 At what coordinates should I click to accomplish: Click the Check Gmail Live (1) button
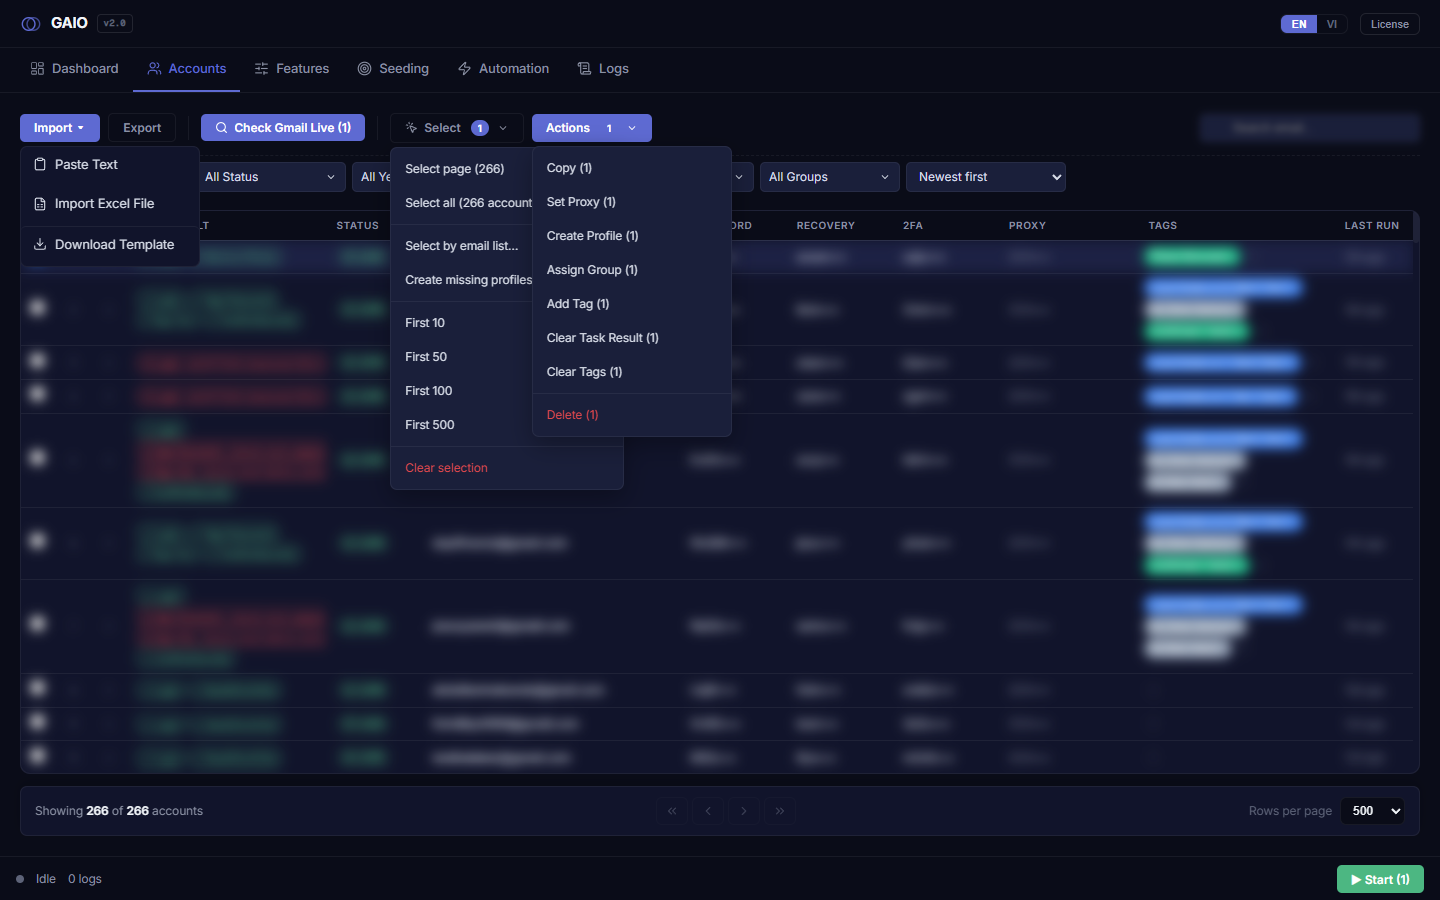click(x=283, y=128)
